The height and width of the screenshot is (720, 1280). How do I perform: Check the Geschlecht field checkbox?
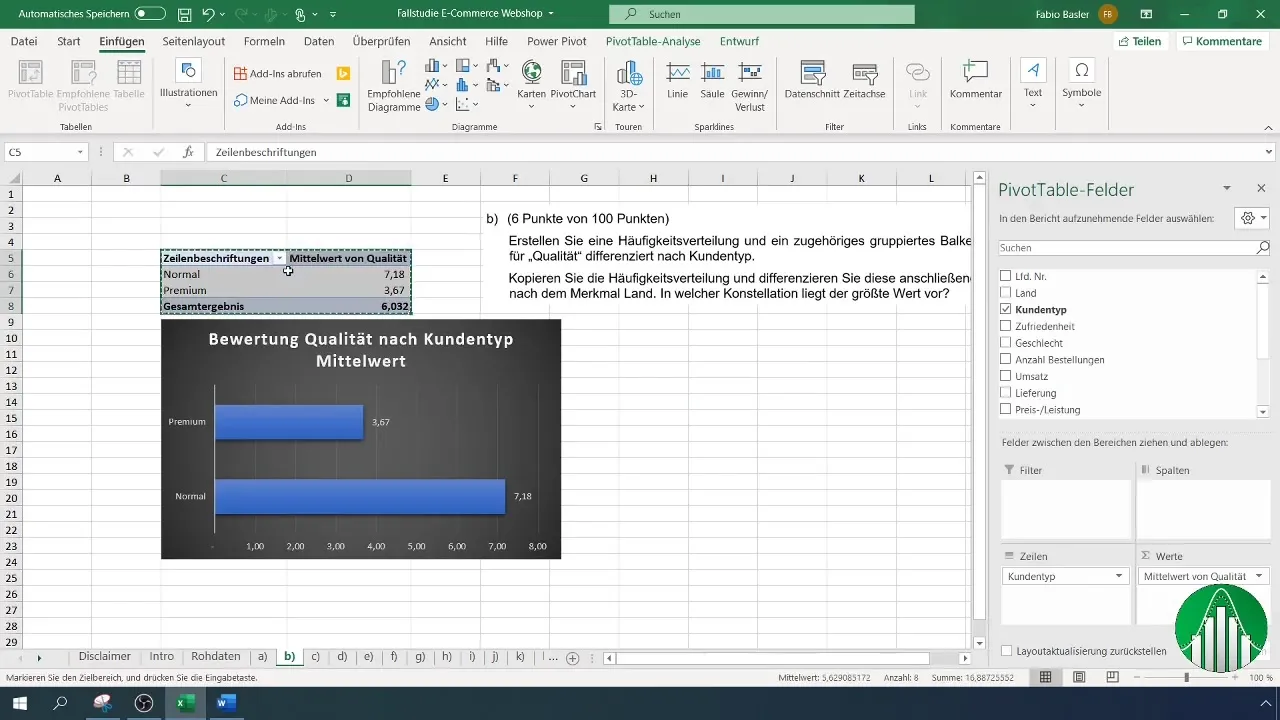coord(1006,343)
